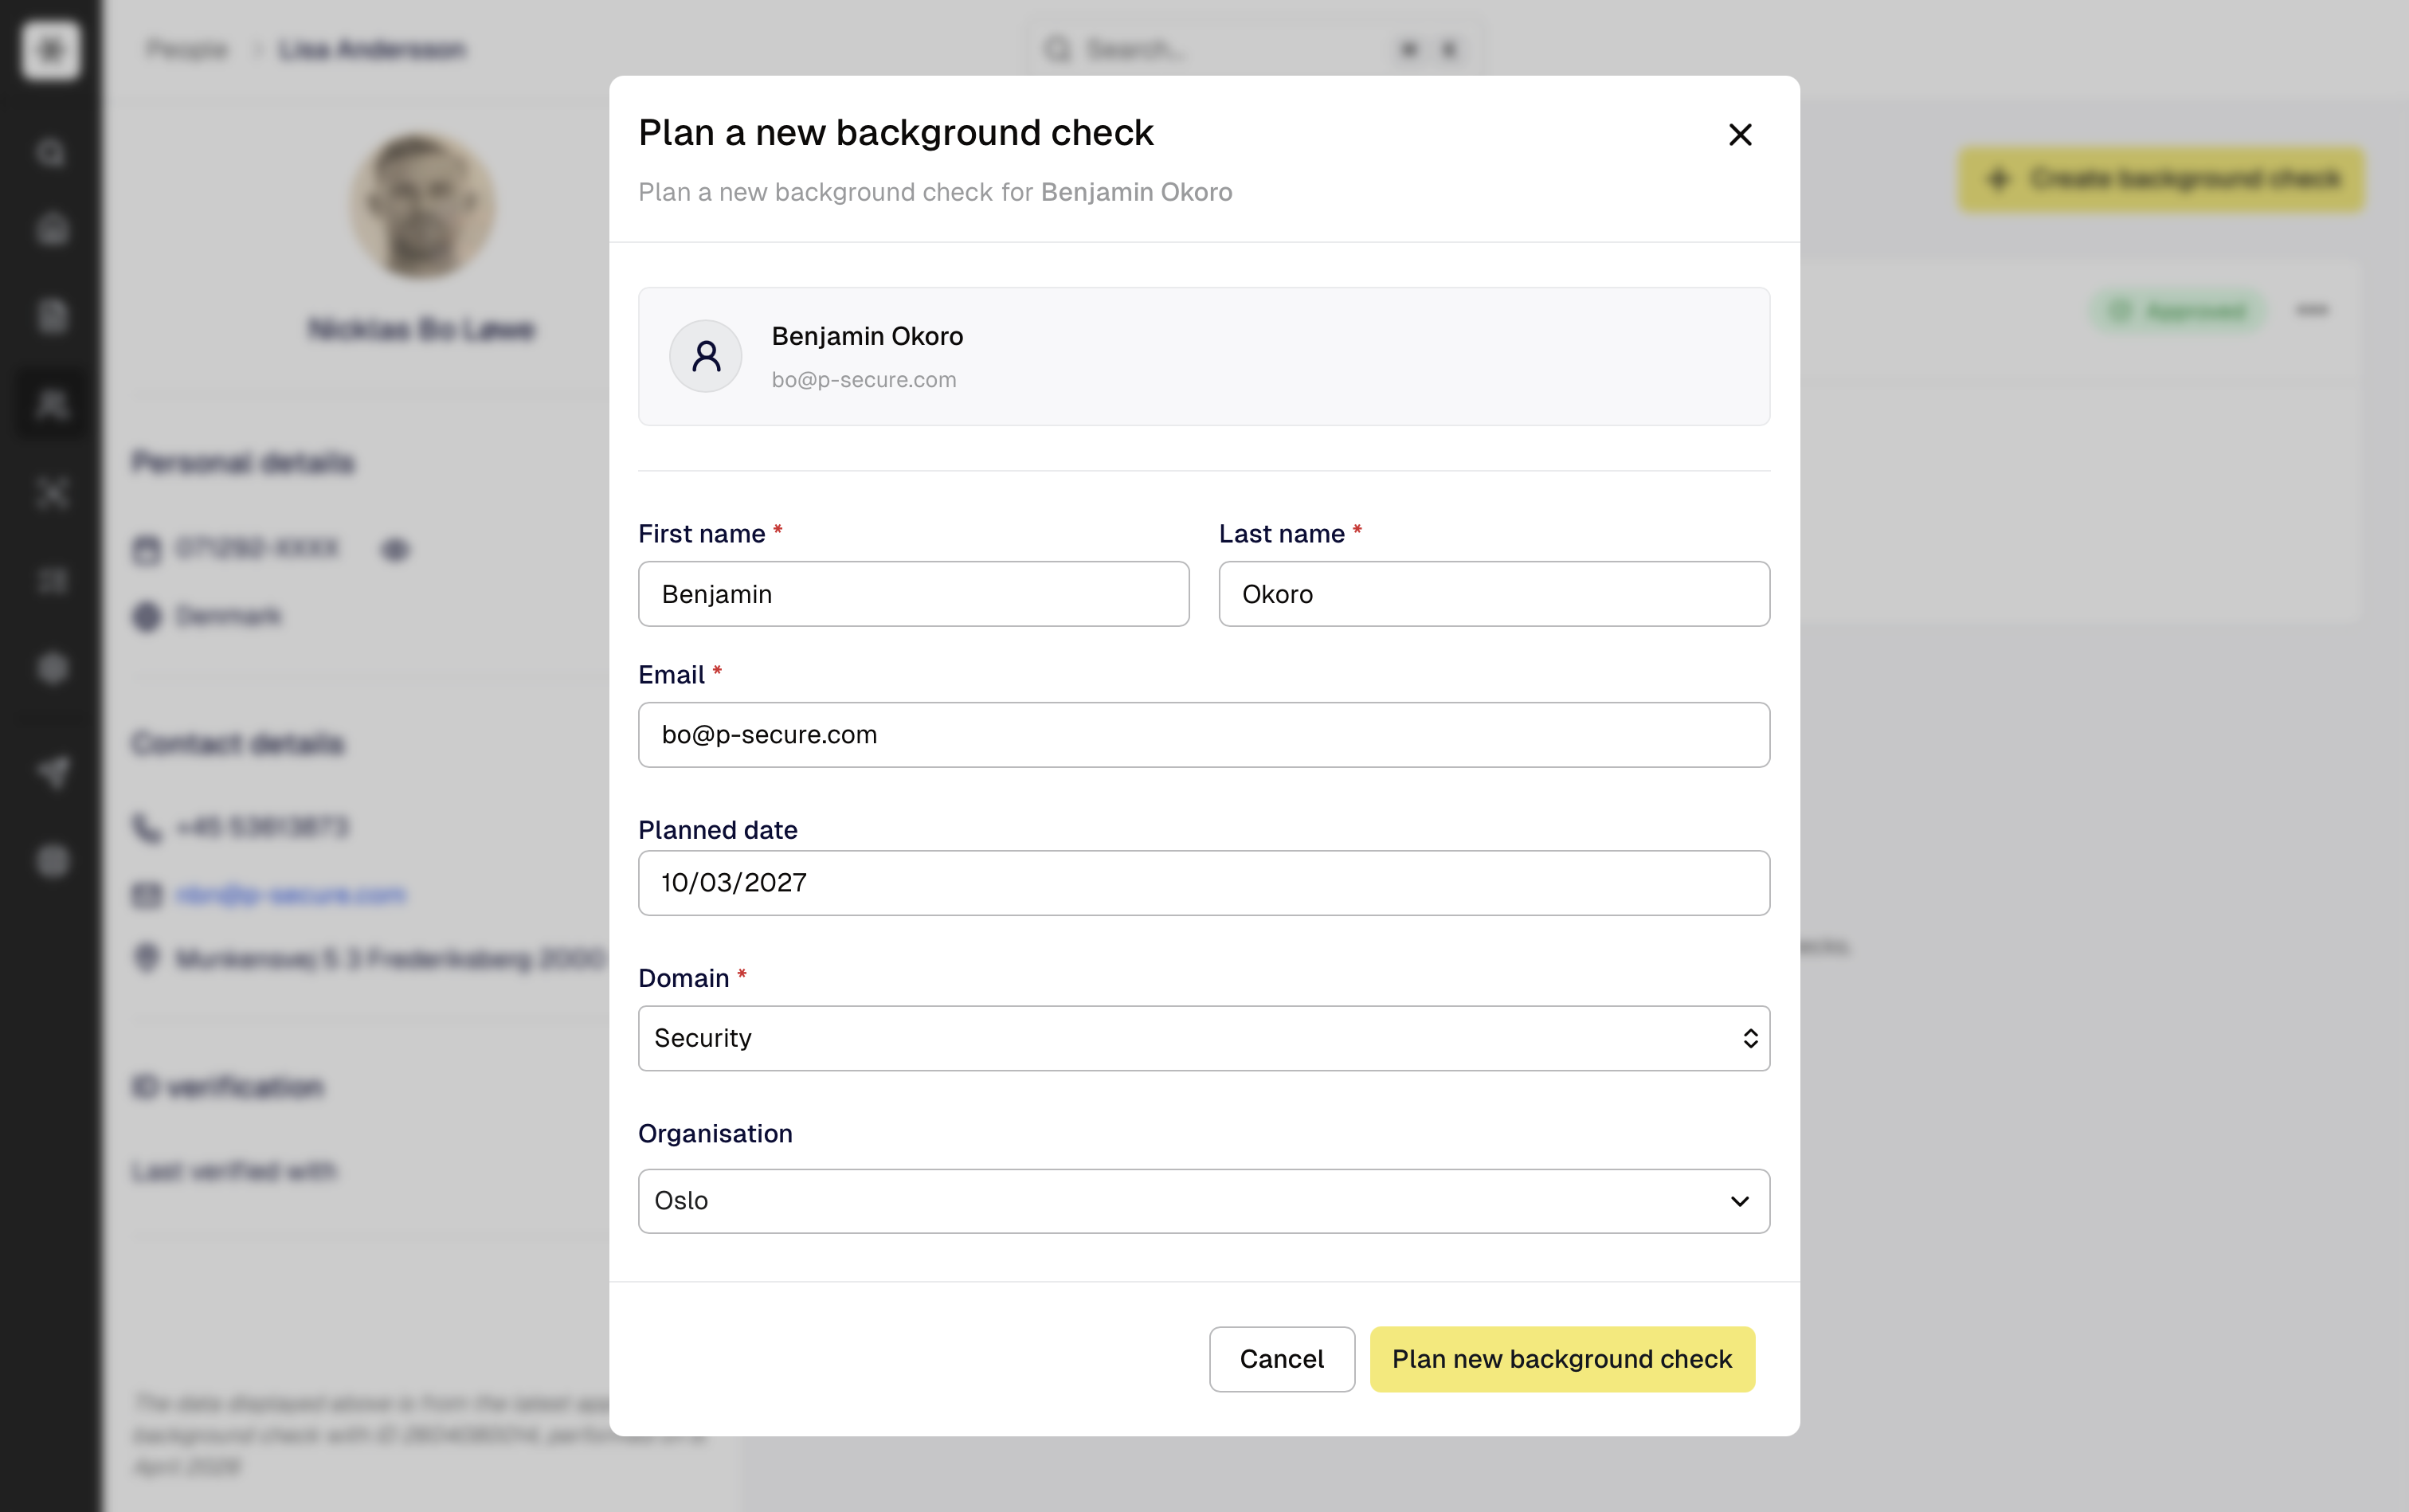Click the Email input field

click(x=1203, y=735)
